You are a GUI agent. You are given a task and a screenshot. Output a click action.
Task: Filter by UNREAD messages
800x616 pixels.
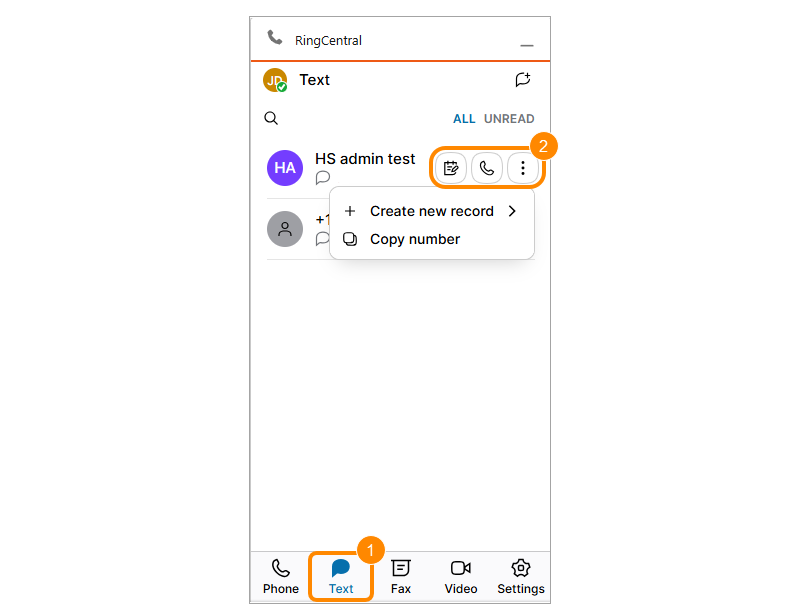coord(509,119)
